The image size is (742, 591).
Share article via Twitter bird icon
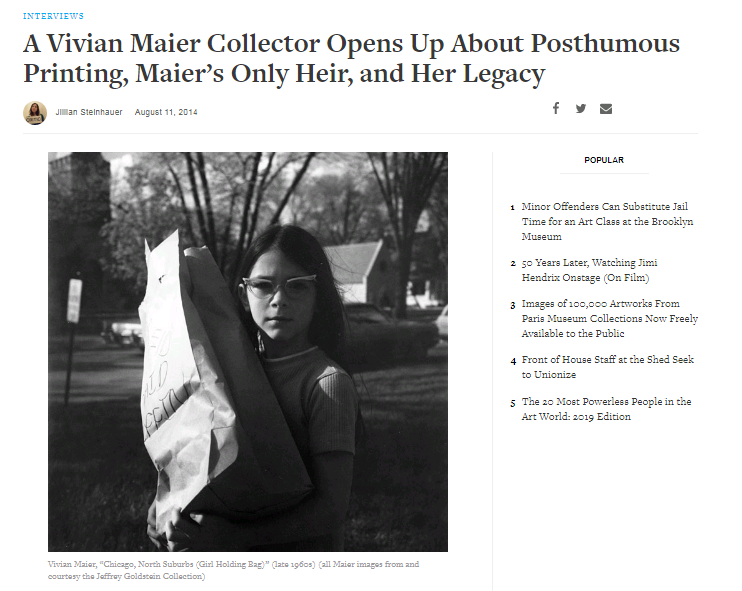click(581, 108)
